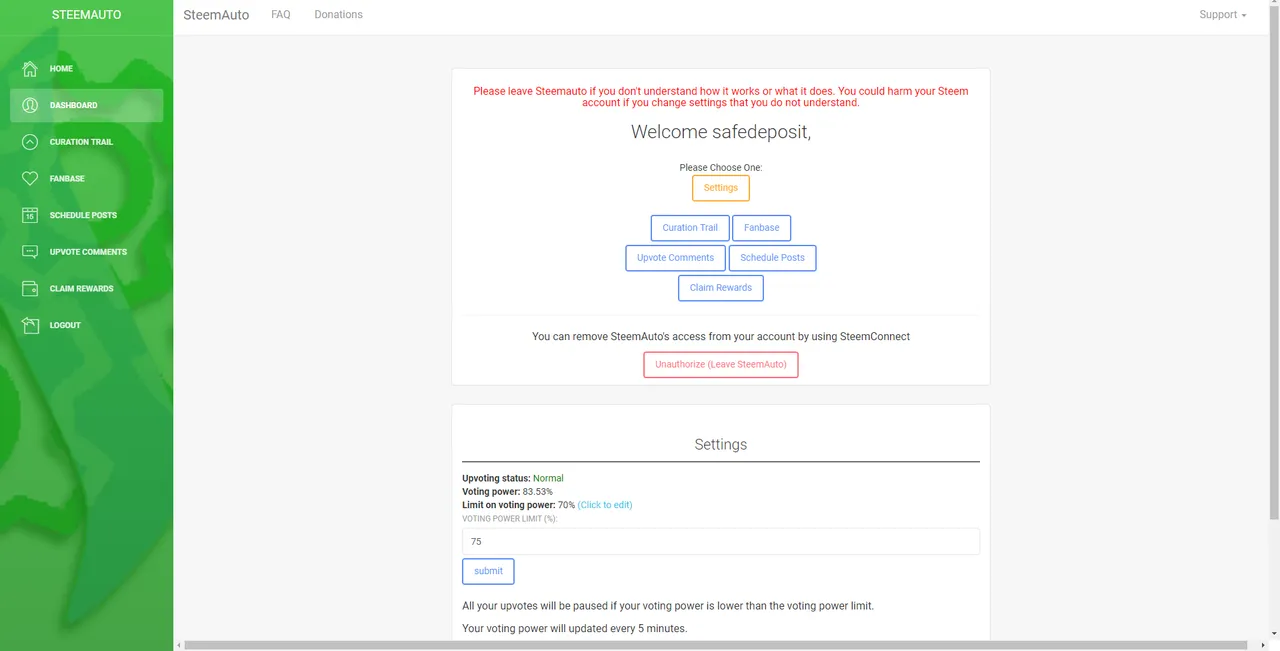Select UPVOTE COMMENTS in sidebar
1280x651 pixels.
click(x=87, y=252)
